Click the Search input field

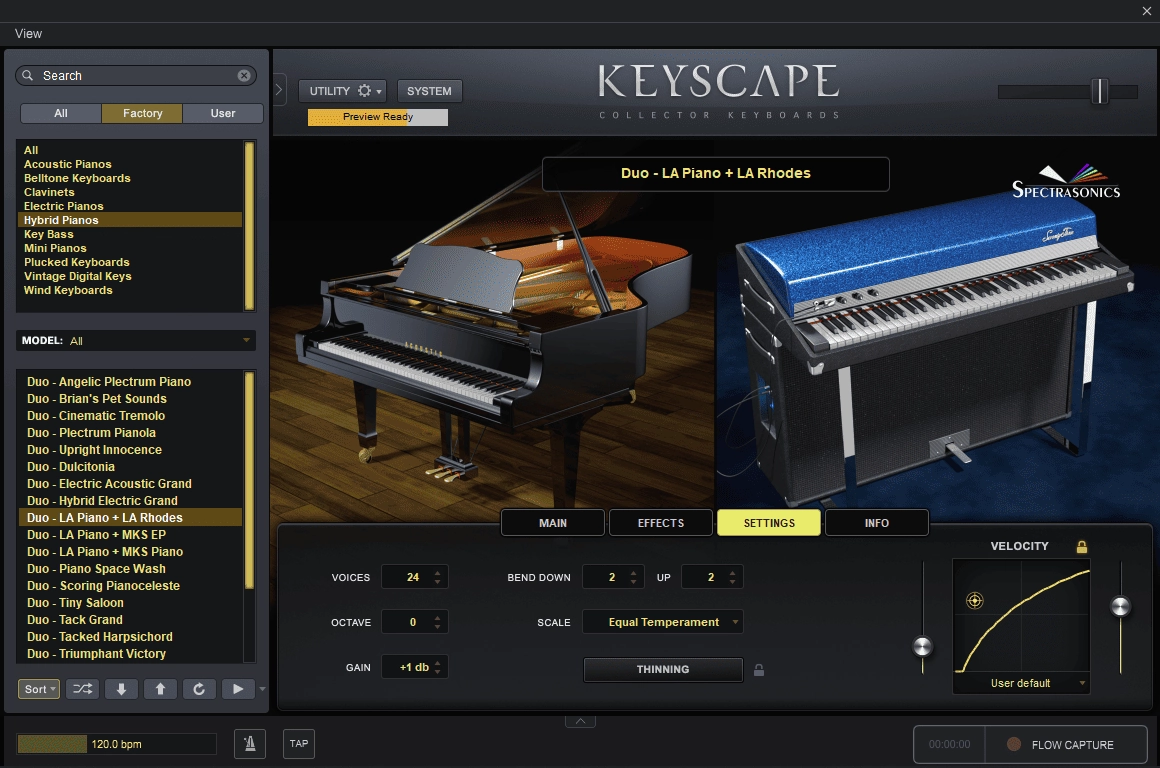[136, 75]
